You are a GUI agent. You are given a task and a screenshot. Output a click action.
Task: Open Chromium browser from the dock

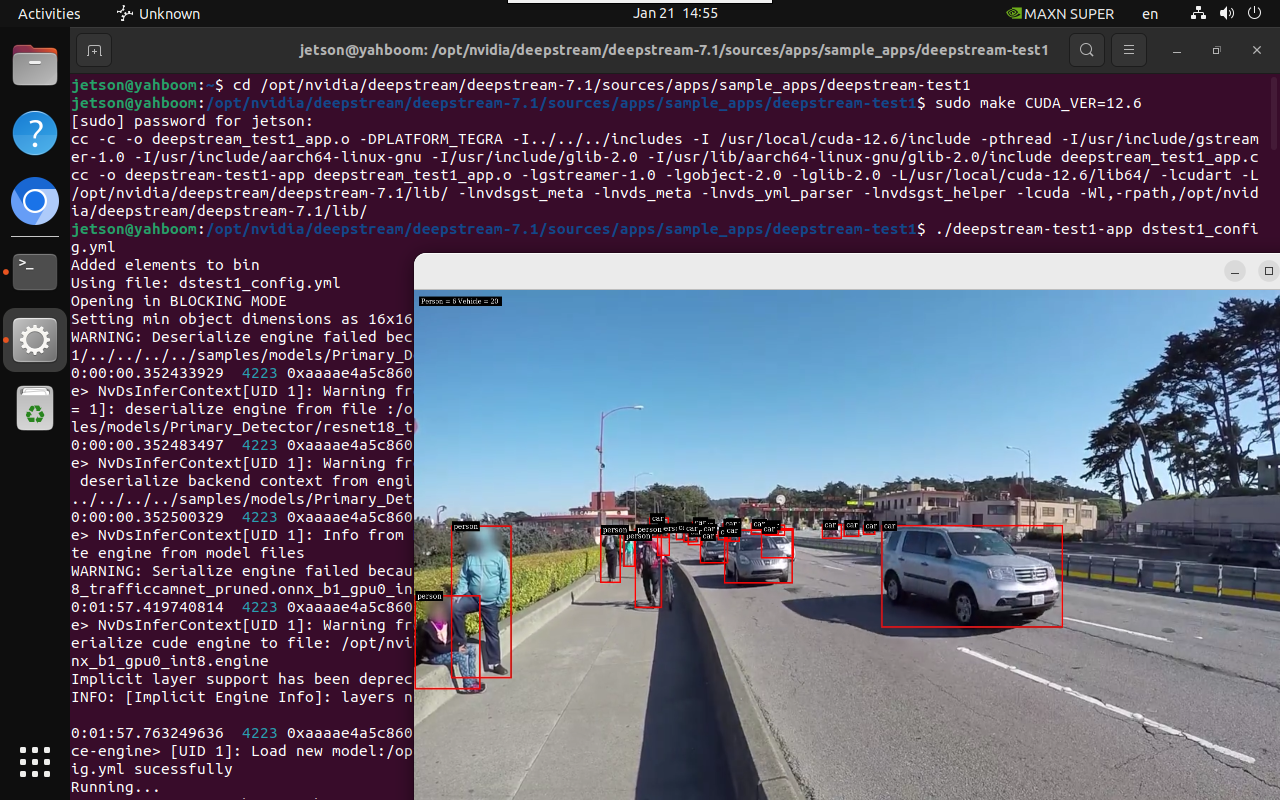(x=35, y=203)
